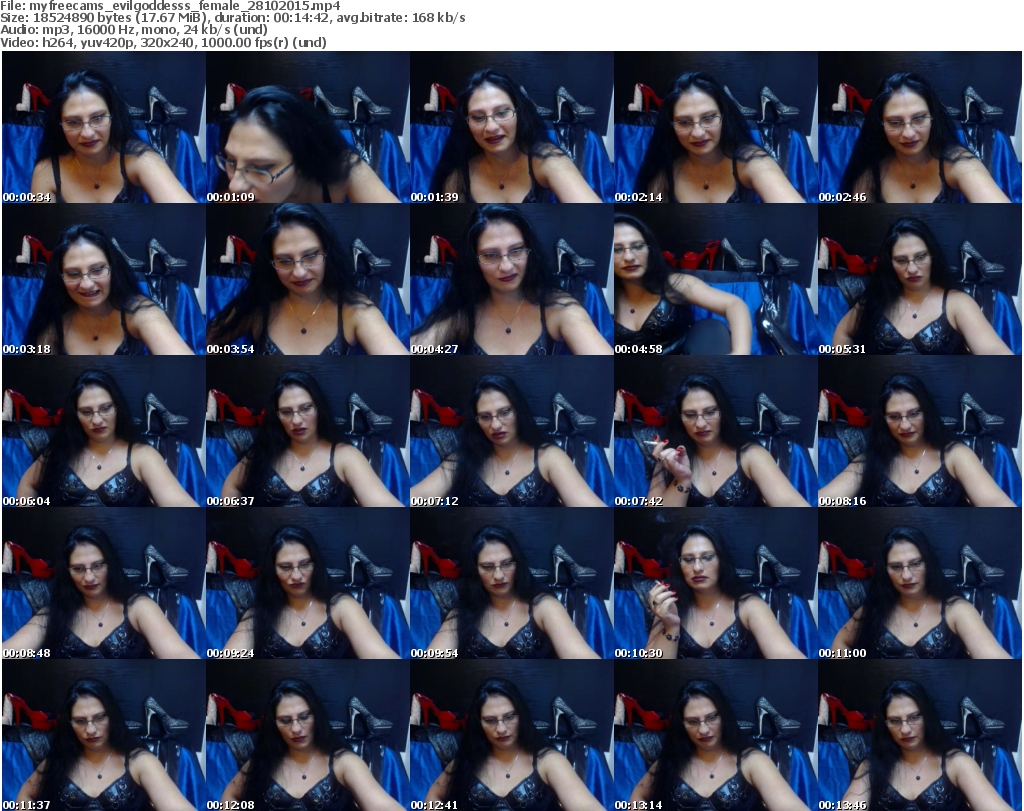The width and height of the screenshot is (1024, 811).
Task: Click the frame stamped 00:12:08
Action: point(308,735)
